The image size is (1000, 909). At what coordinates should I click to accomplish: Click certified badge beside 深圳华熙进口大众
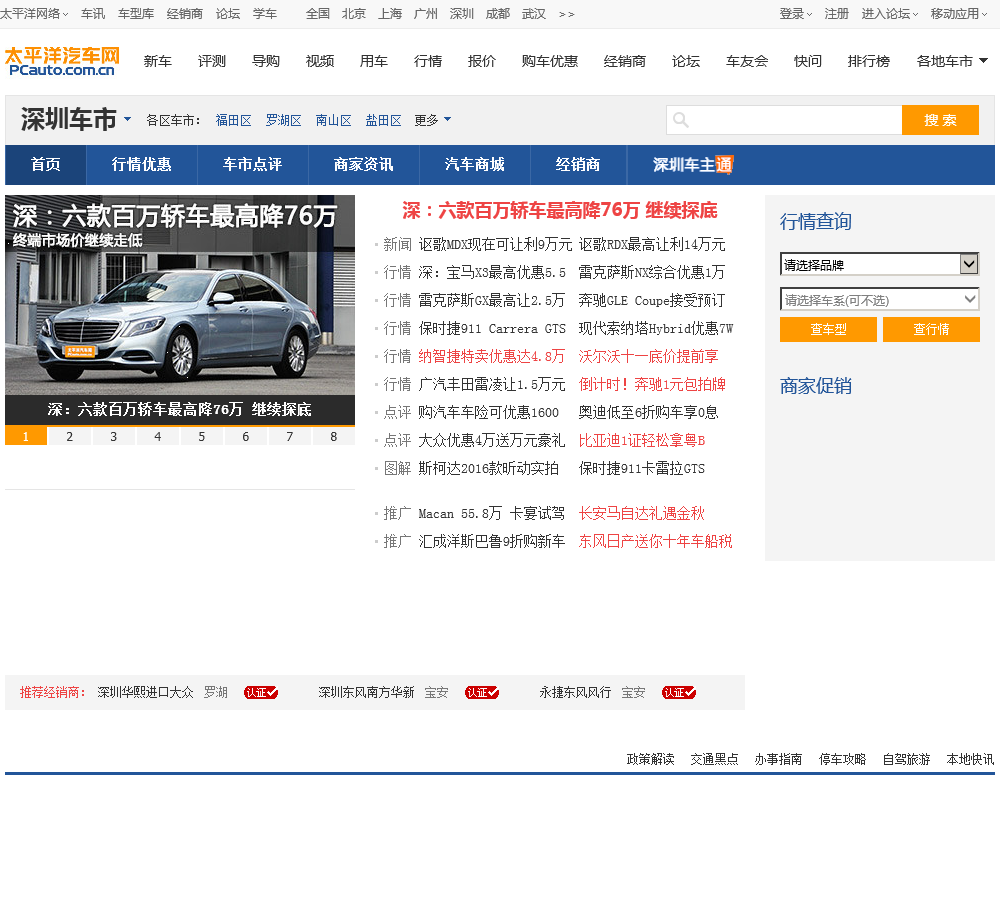click(x=260, y=692)
